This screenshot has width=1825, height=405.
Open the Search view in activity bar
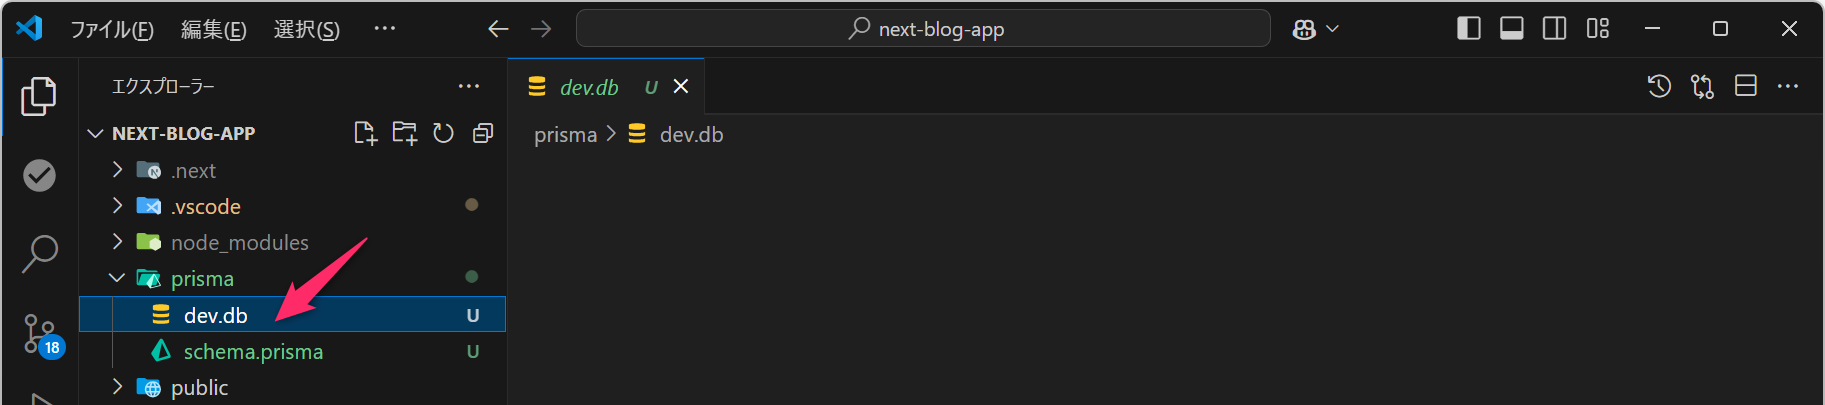pos(40,254)
